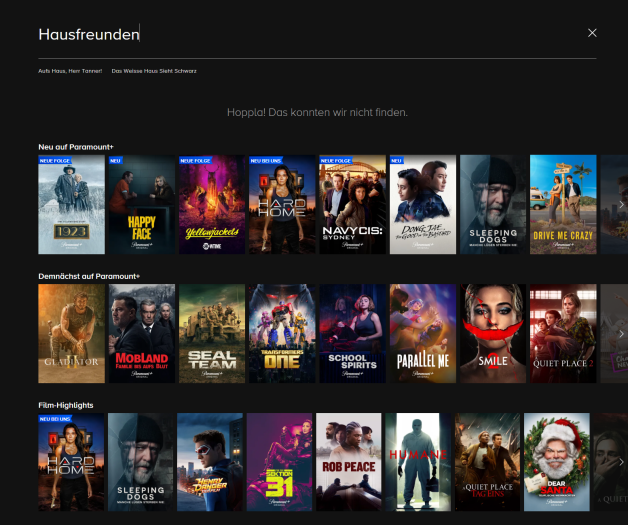
Task: Open the NAVY CIS: Sydney poster
Action: tap(352, 205)
